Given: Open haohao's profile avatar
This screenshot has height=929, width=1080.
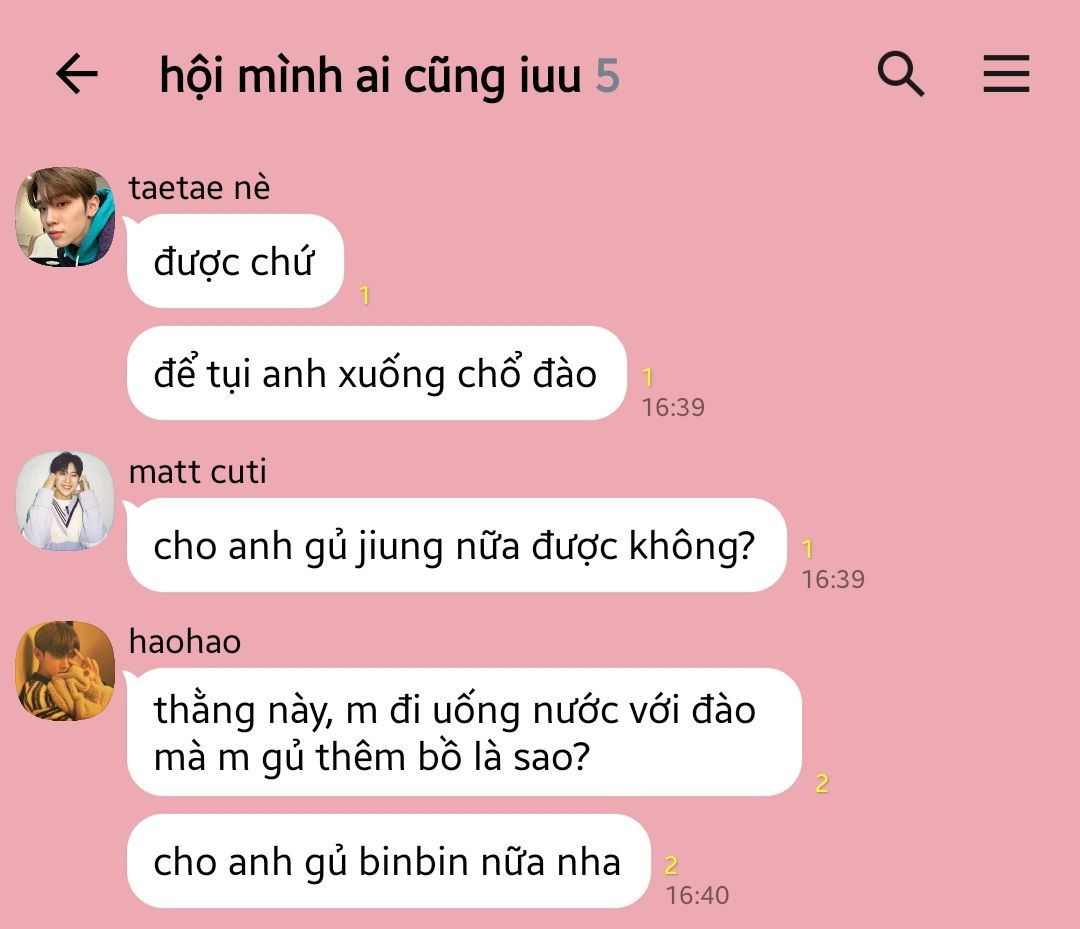Looking at the screenshot, I should [65, 671].
